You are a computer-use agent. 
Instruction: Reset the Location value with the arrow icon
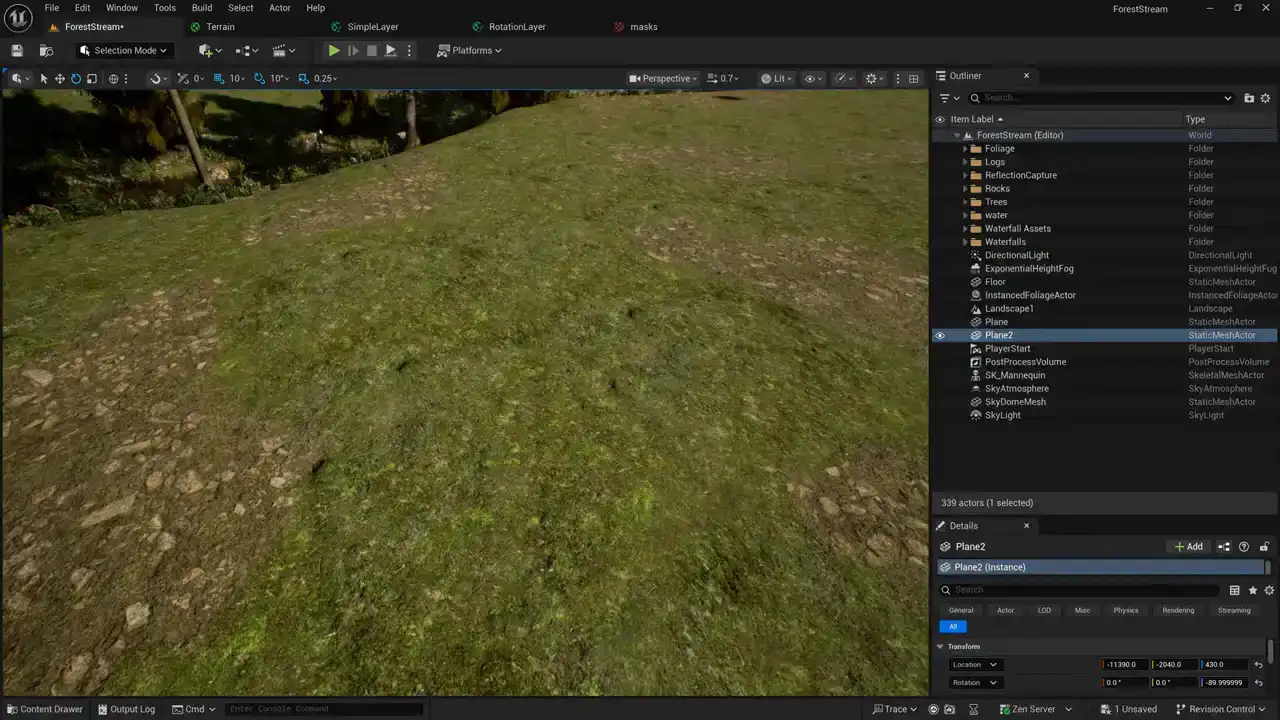pyautogui.click(x=1258, y=665)
